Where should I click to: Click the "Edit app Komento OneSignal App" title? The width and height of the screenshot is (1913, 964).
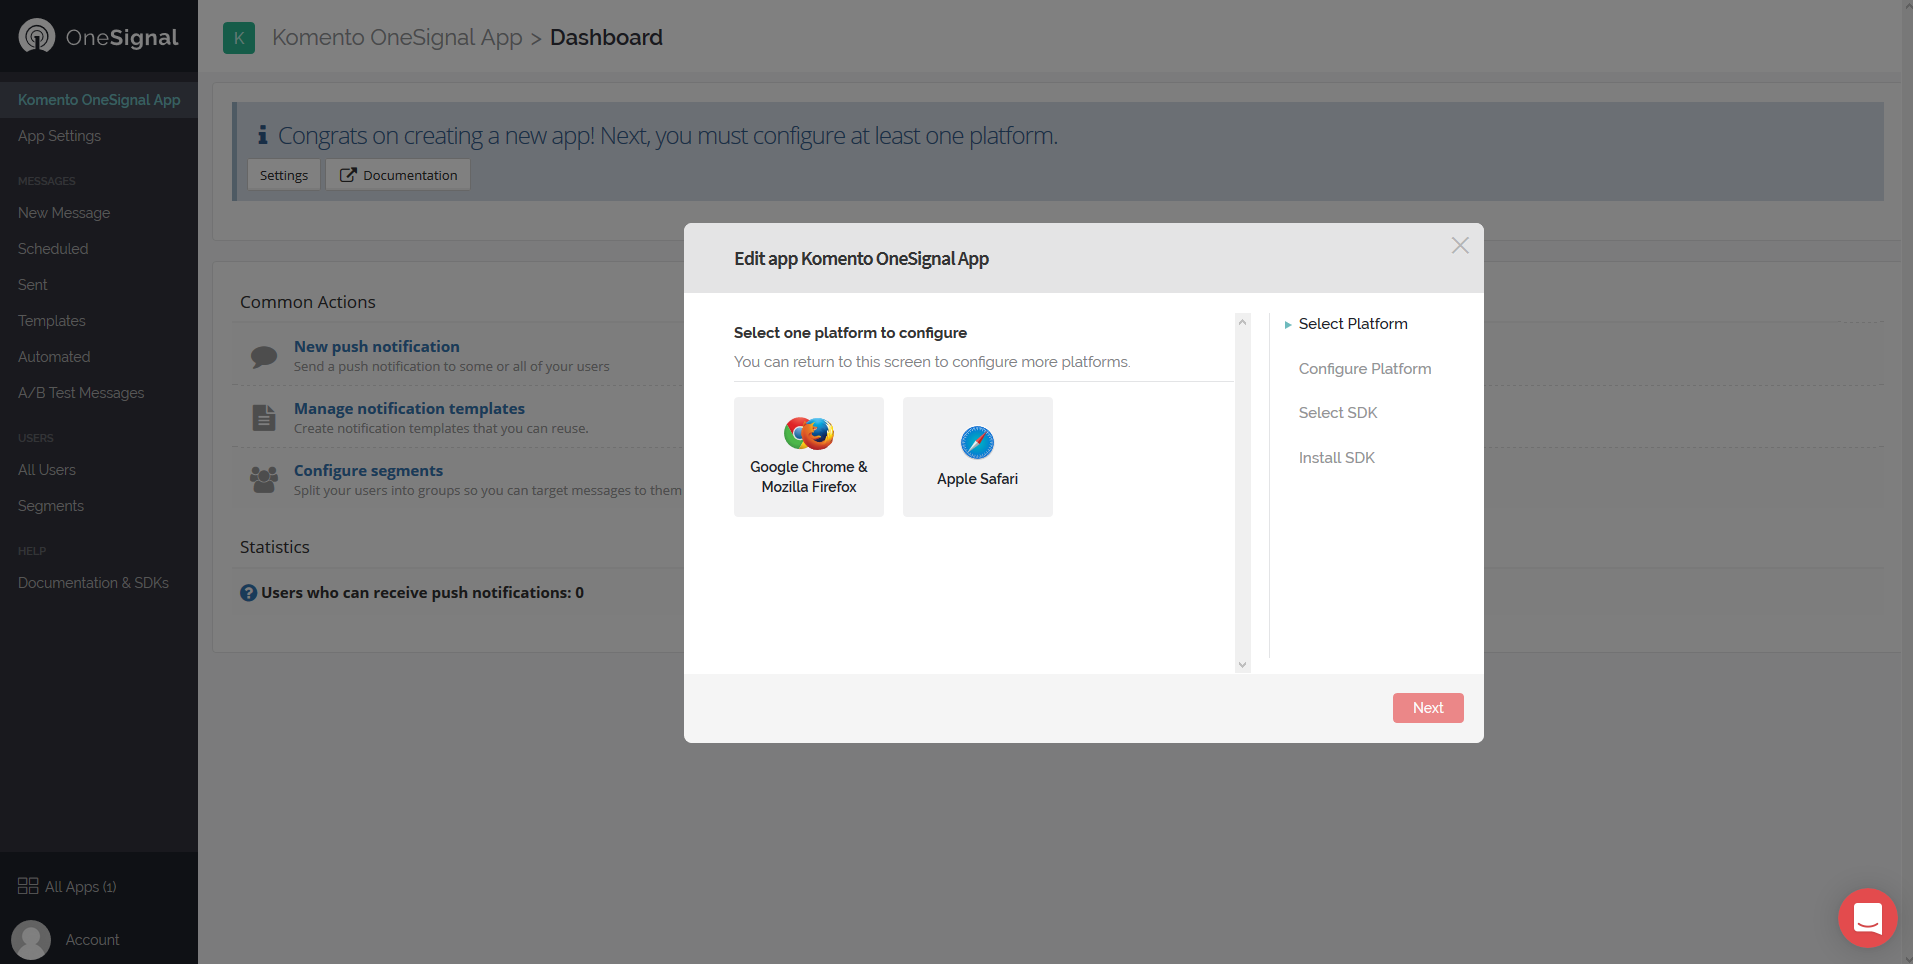862,259
